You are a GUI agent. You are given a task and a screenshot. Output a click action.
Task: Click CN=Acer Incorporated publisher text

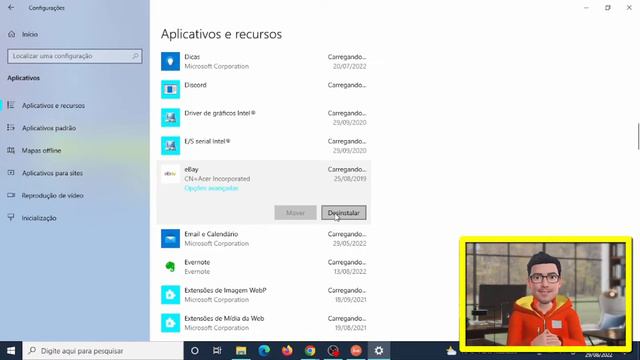217,179
